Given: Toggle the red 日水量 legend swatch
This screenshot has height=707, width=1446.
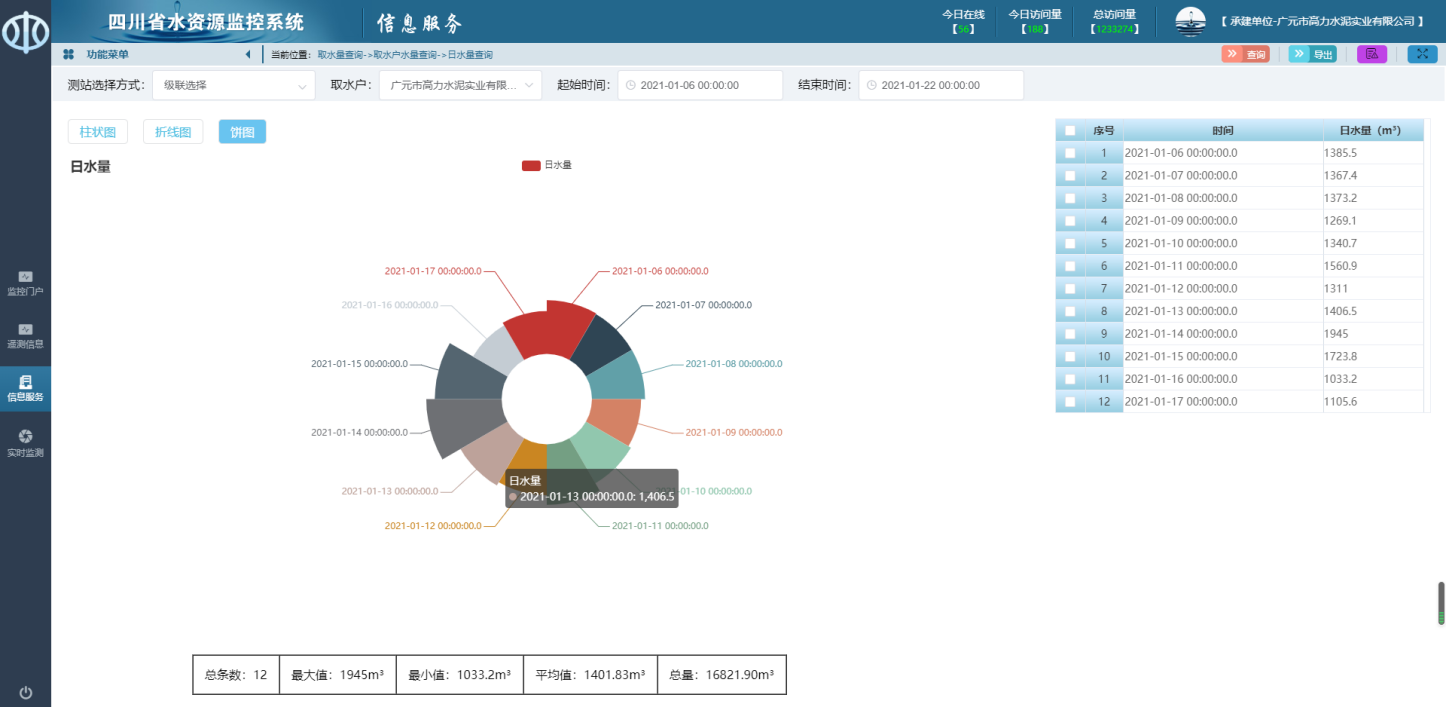Looking at the screenshot, I should click(x=531, y=165).
